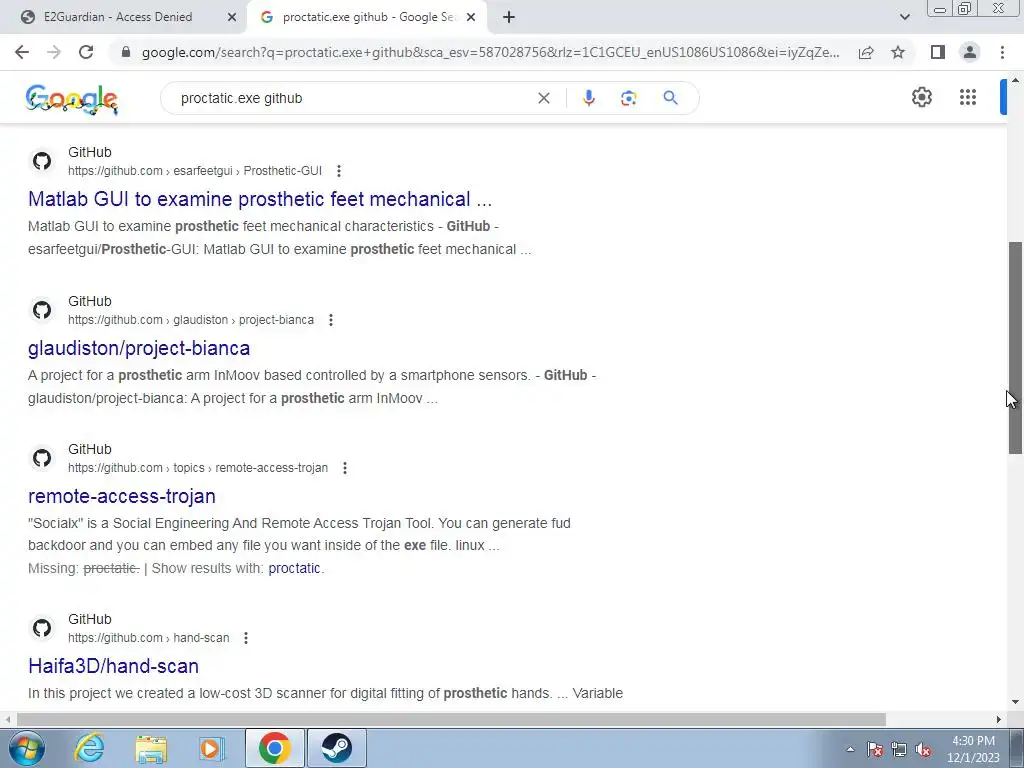The height and width of the screenshot is (768, 1024).
Task: Reload the current page
Action: click(86, 52)
